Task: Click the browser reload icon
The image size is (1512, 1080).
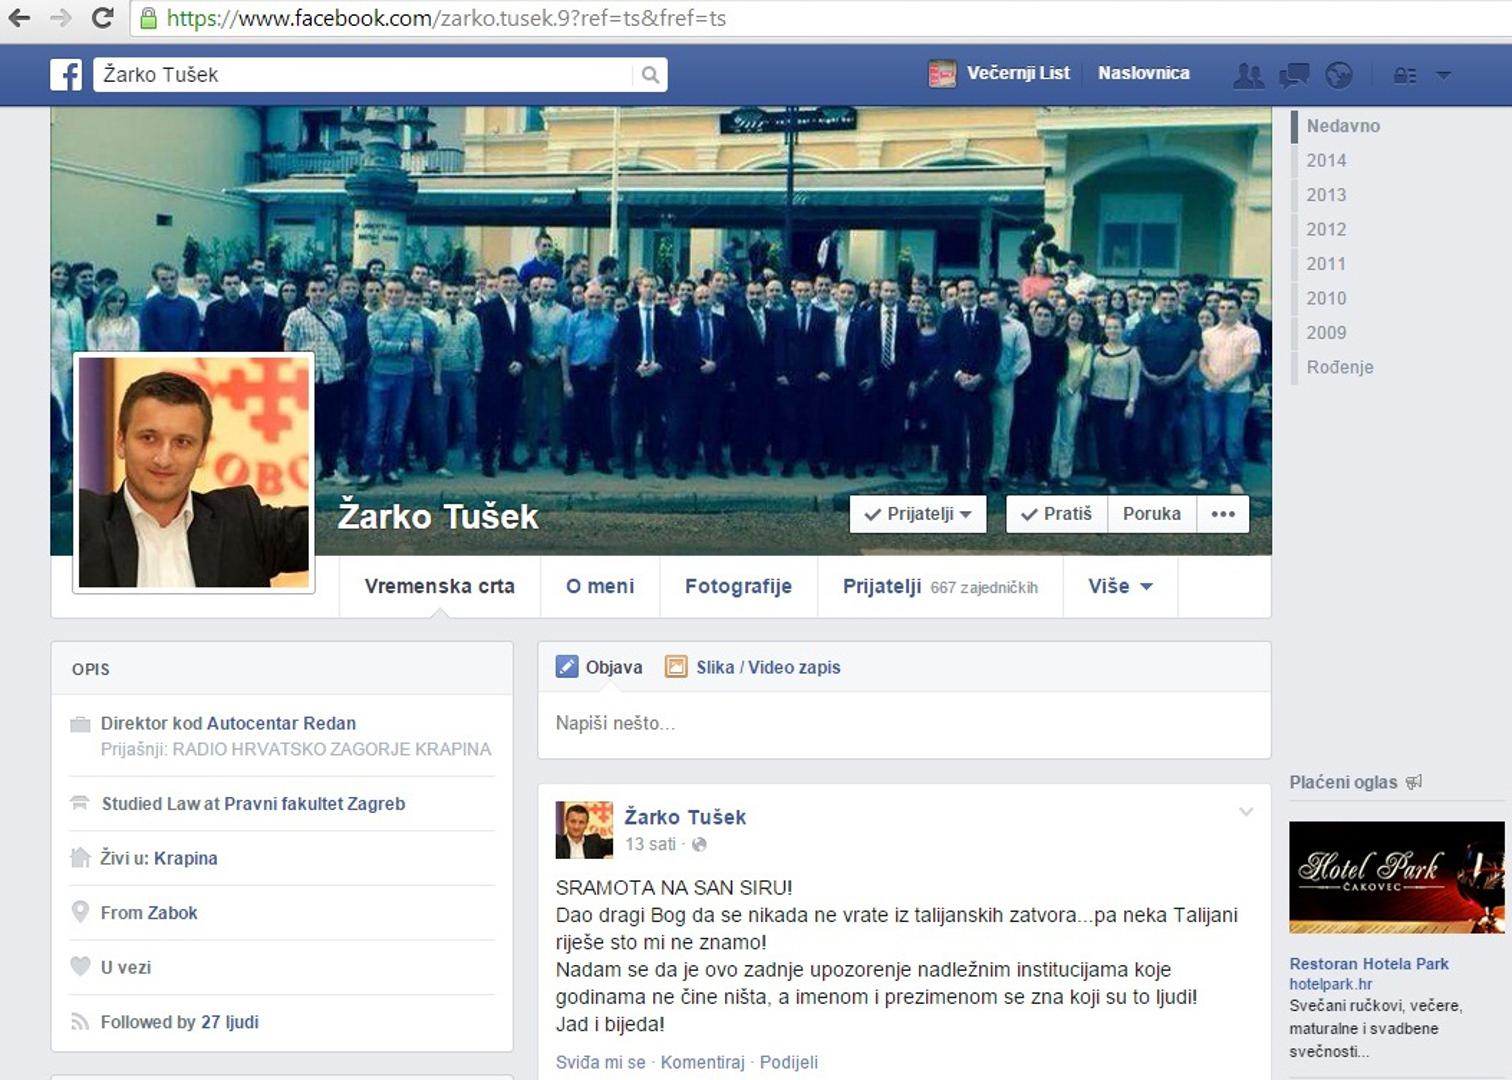Action: [102, 18]
